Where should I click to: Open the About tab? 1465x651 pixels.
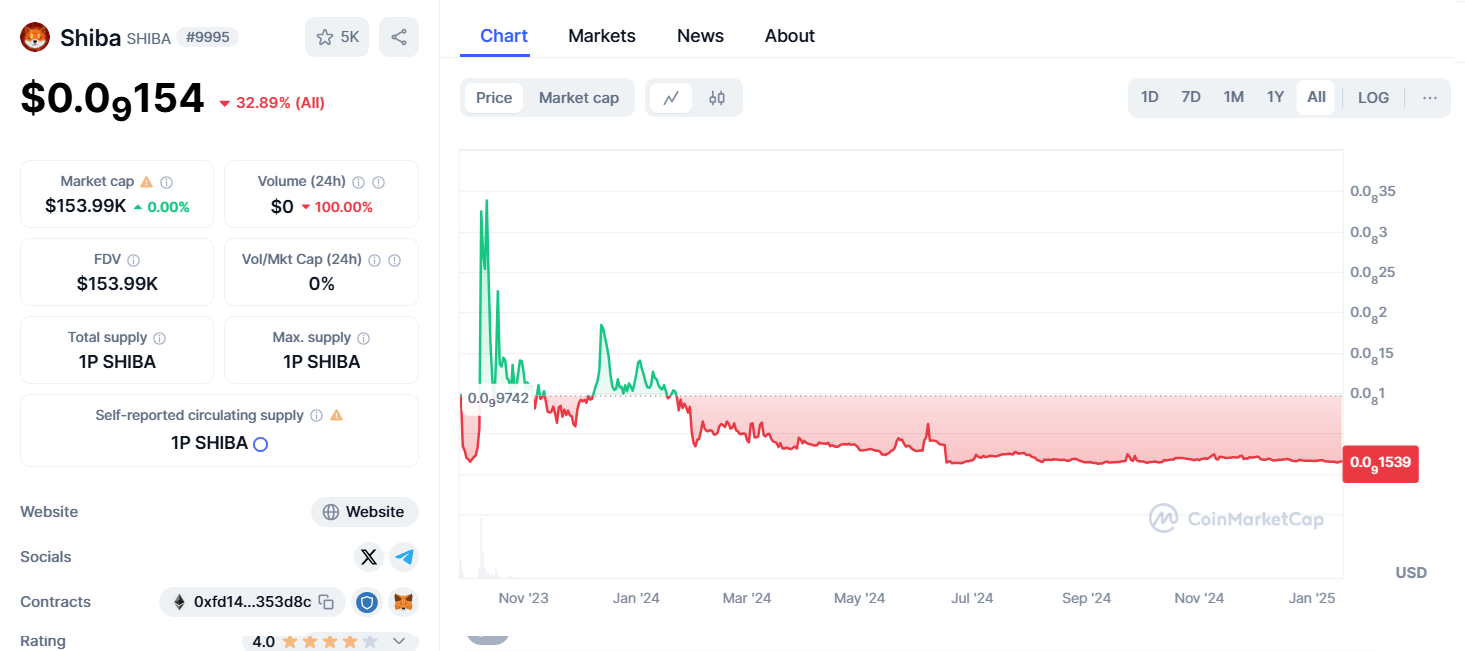790,36
